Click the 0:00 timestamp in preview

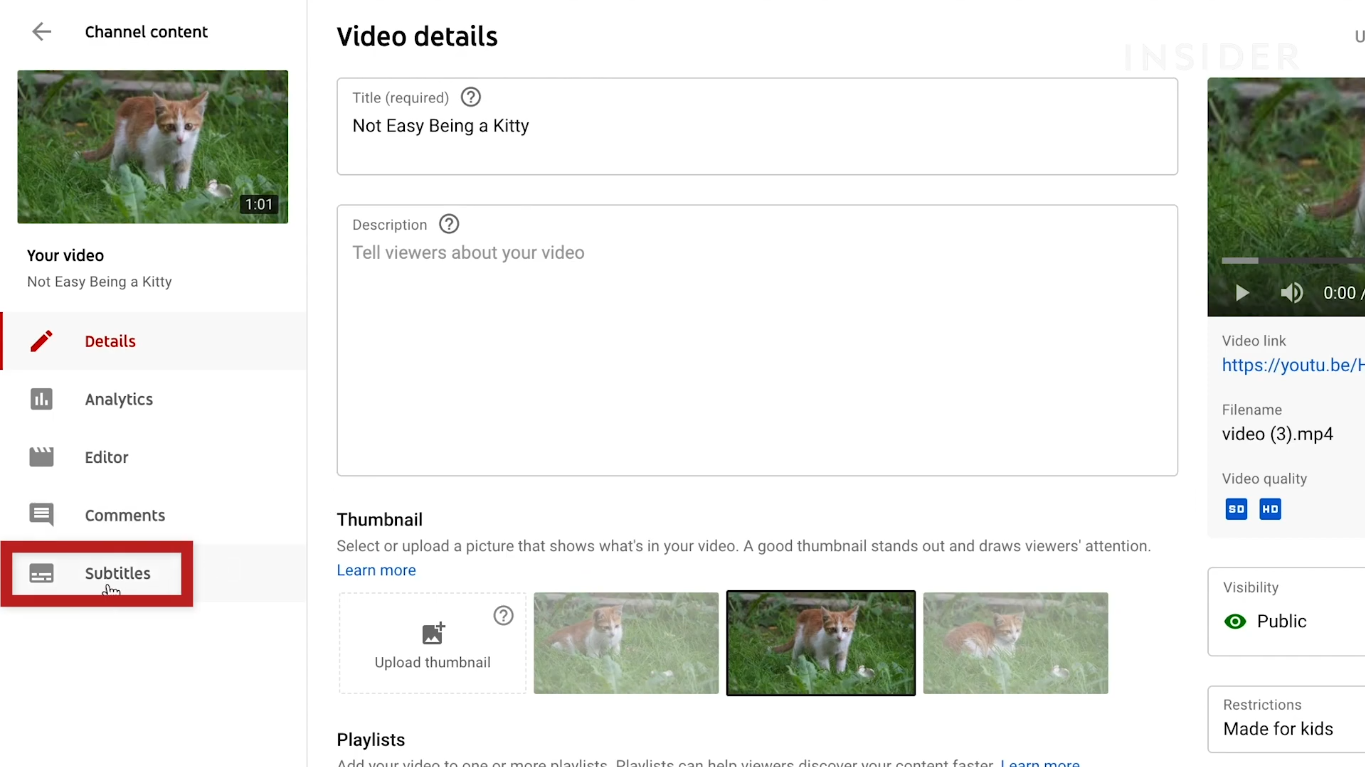pos(1339,293)
